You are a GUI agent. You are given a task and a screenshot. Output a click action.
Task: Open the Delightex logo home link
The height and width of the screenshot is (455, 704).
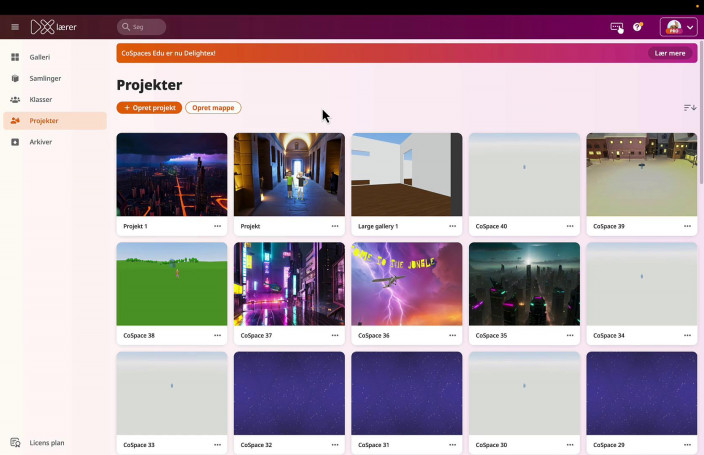pyautogui.click(x=54, y=27)
